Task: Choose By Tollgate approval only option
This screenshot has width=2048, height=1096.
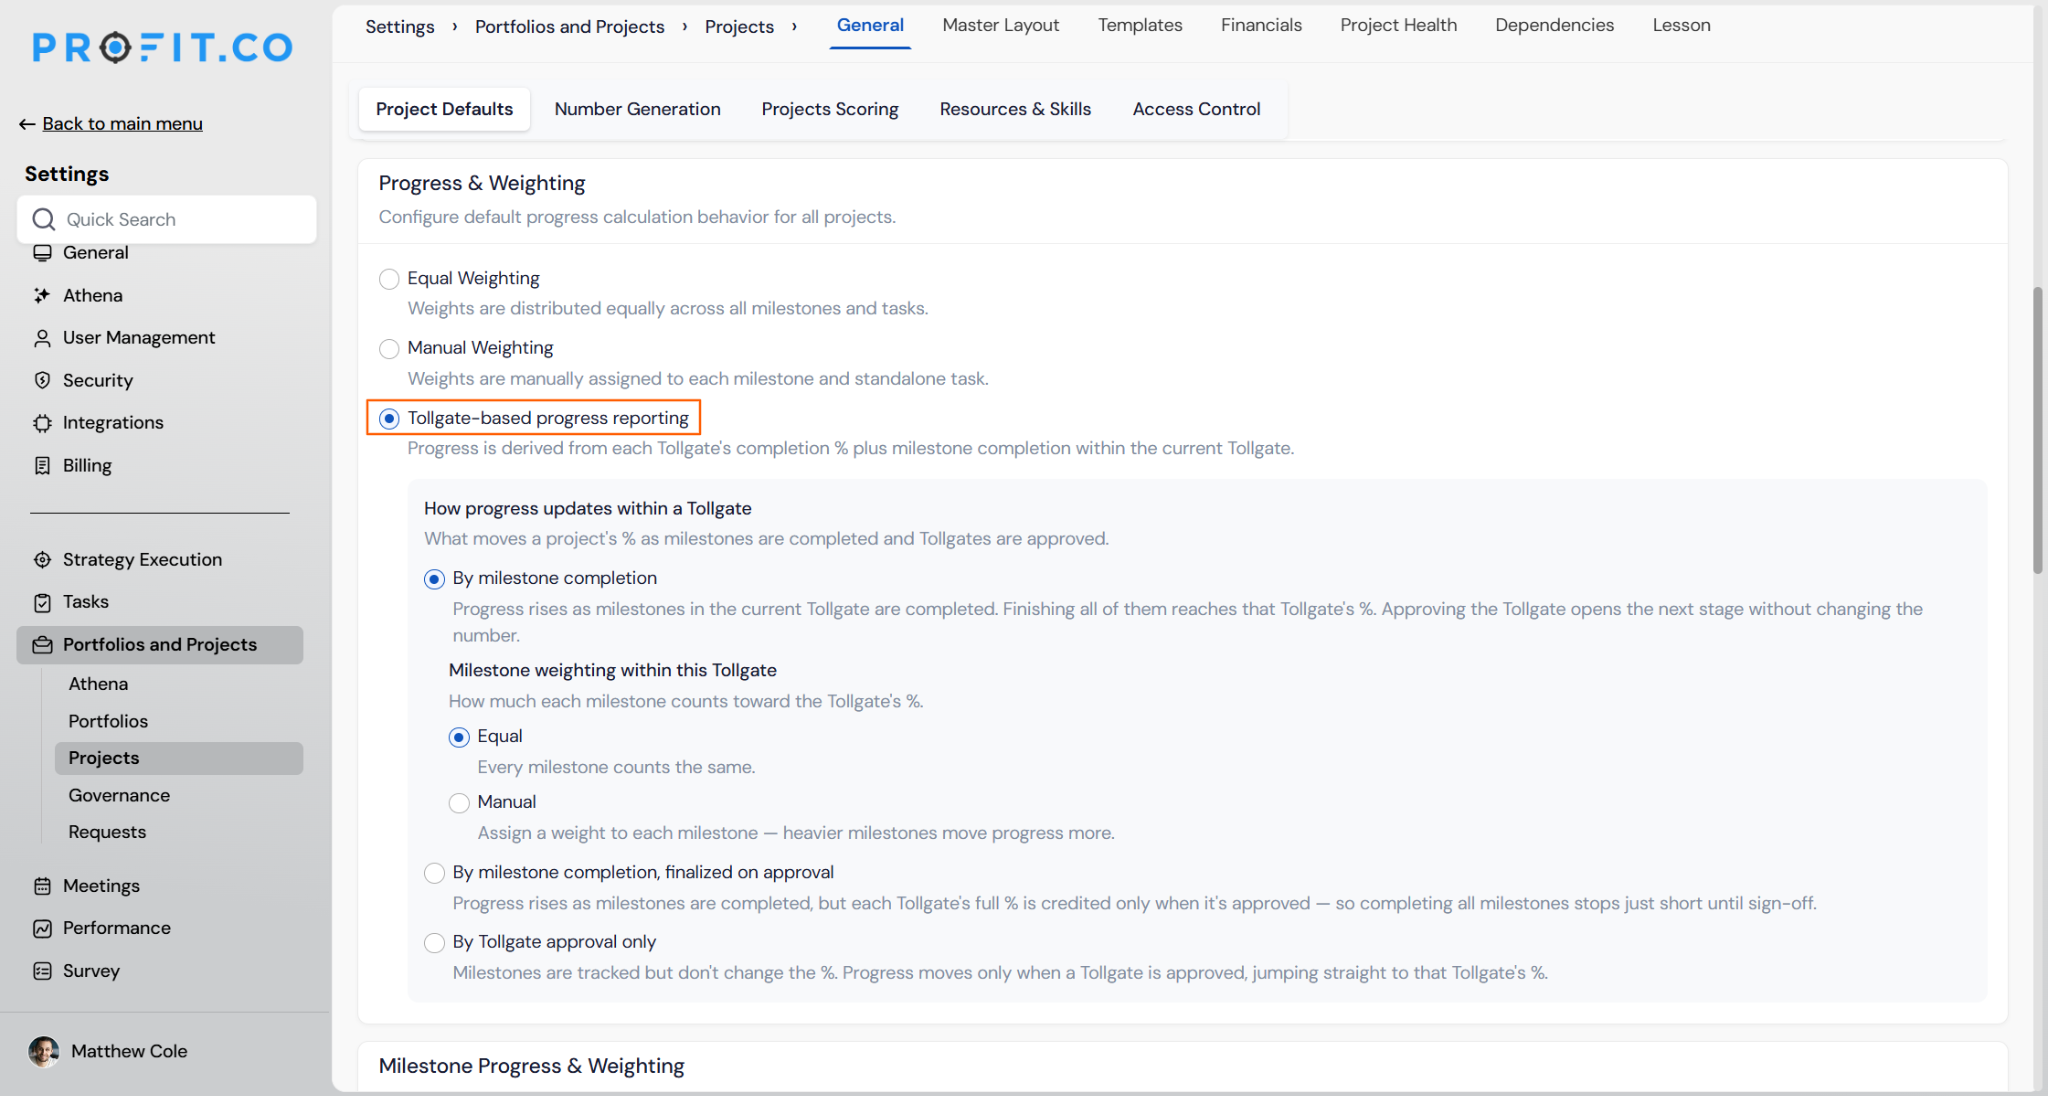Action: pos(434,942)
